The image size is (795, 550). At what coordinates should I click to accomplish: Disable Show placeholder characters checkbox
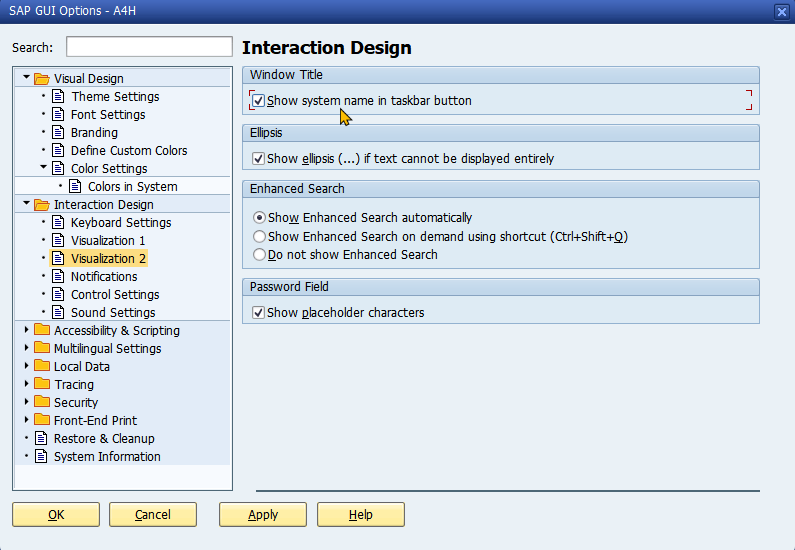pos(259,313)
